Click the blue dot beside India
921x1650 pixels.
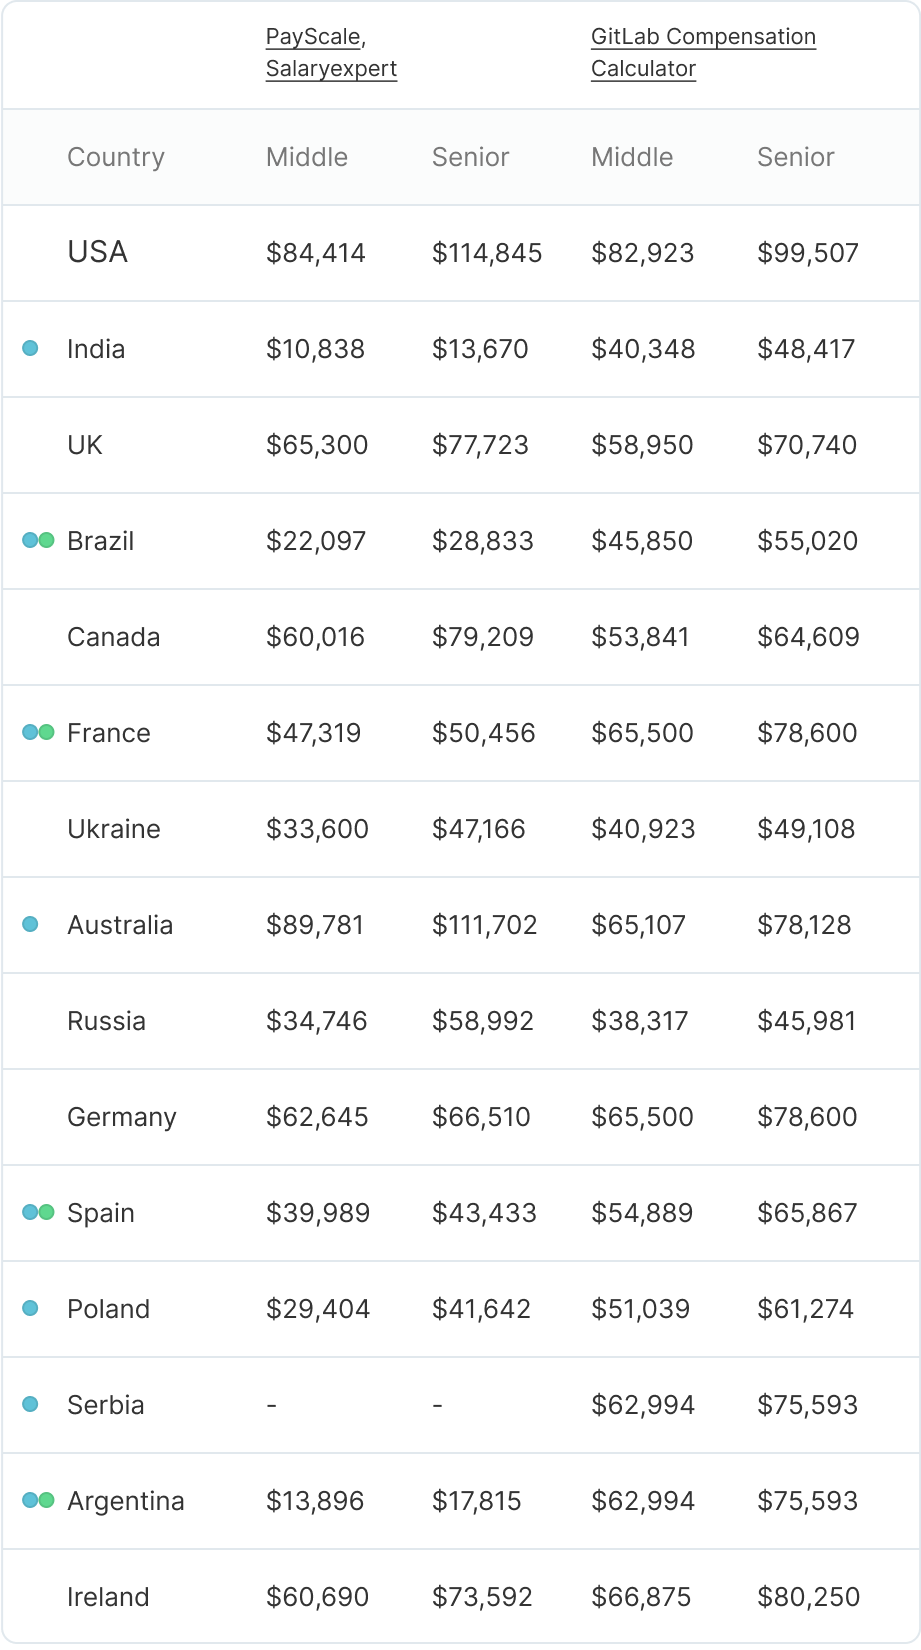point(30,349)
